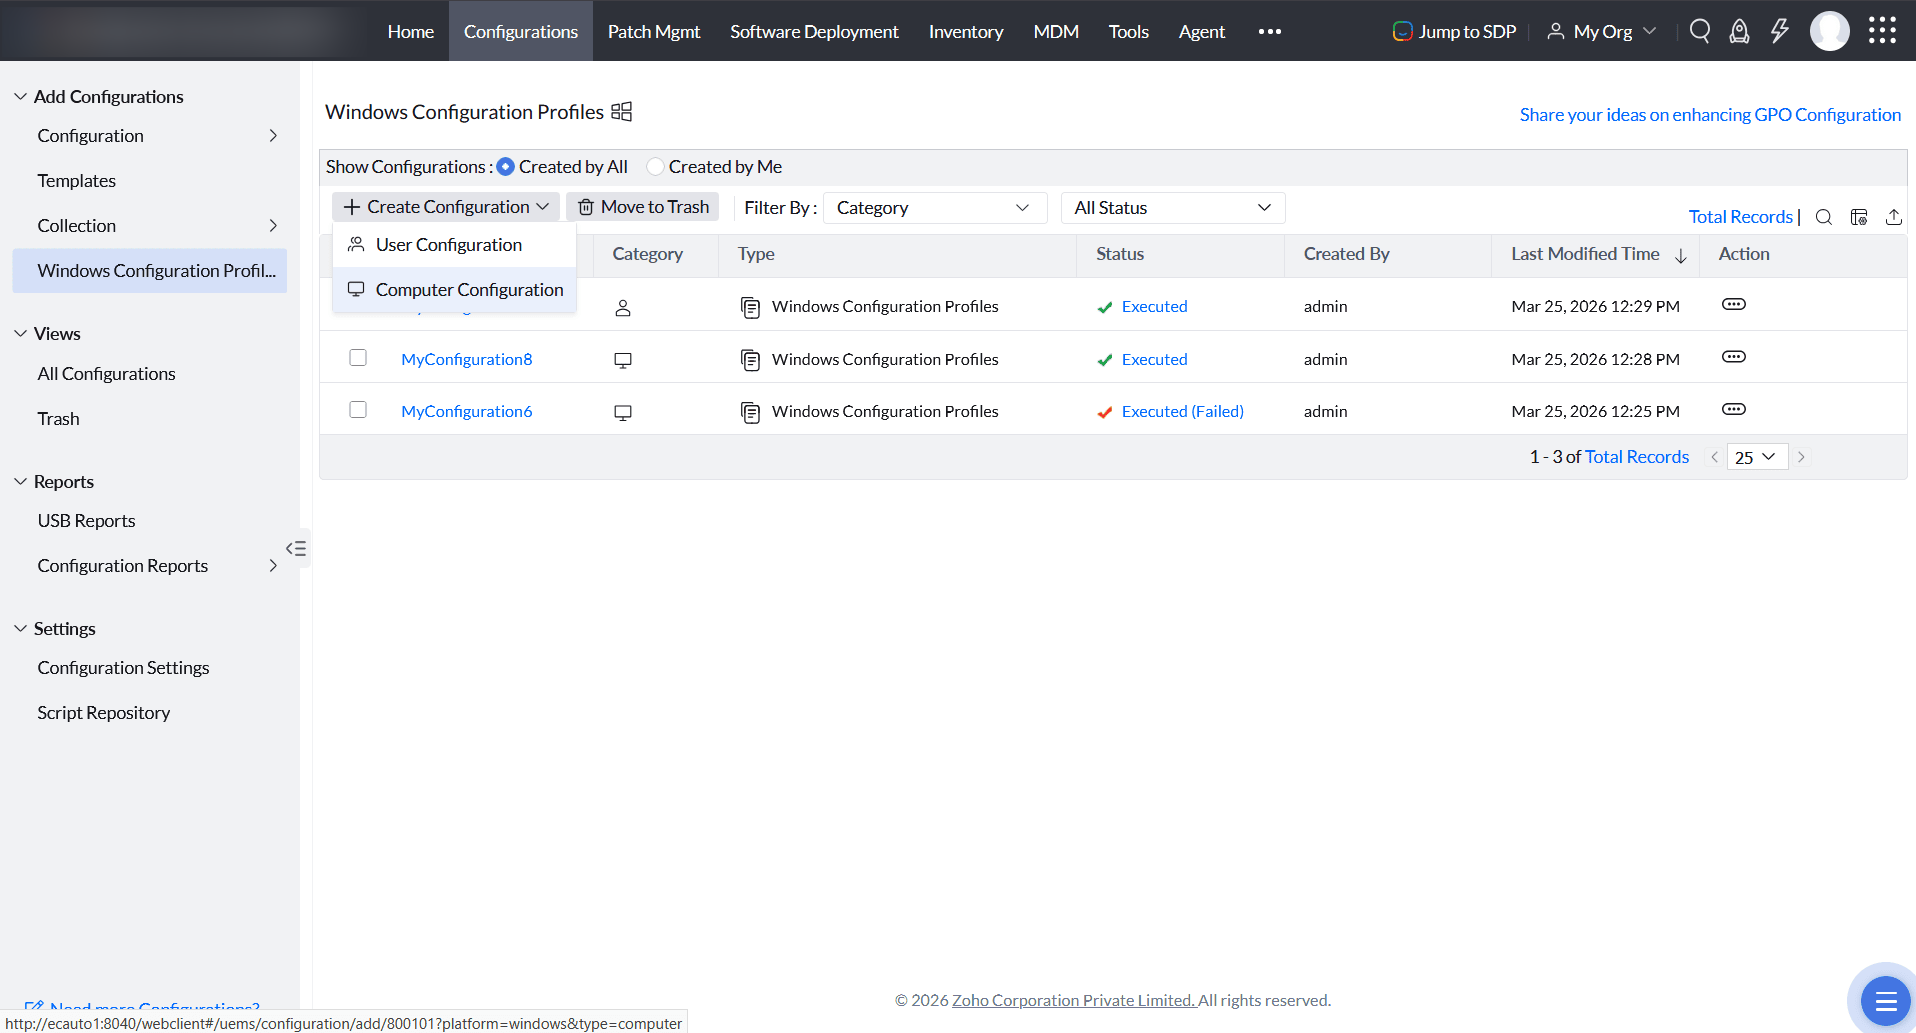Screen dimensions: 1916x1033
Task: Open Templates in the sidebar
Action: coord(77,181)
